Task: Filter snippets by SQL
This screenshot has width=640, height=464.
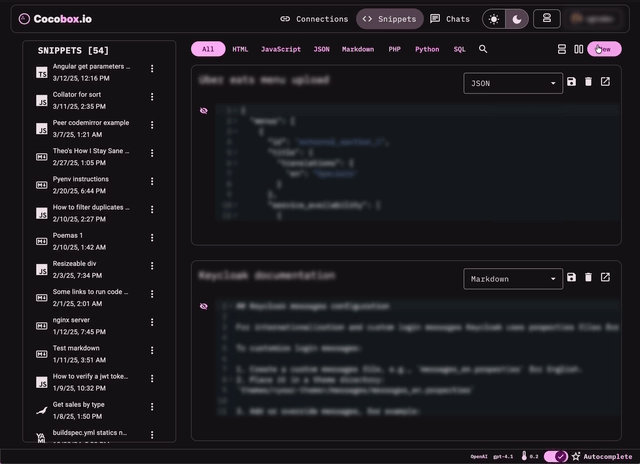Action: point(459,49)
